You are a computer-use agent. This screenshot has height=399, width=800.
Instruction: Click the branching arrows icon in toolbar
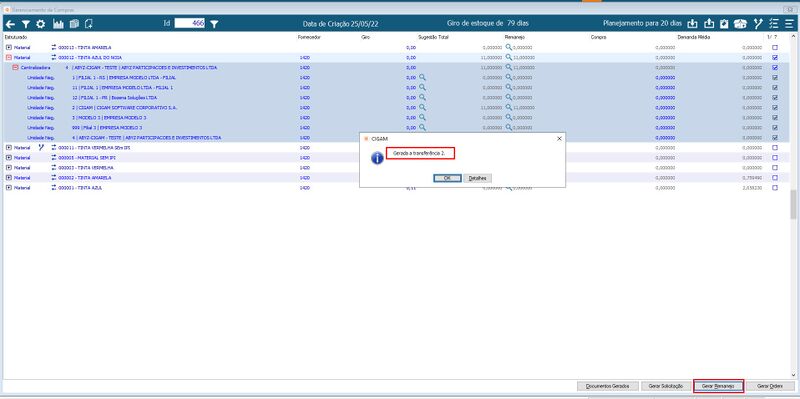coord(758,23)
